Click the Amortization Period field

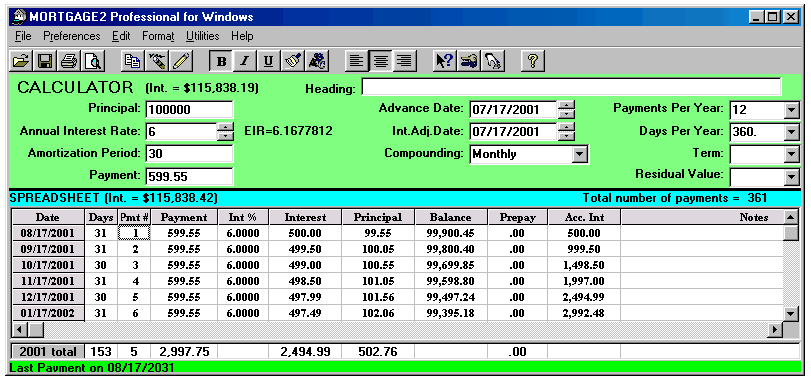tap(189, 154)
